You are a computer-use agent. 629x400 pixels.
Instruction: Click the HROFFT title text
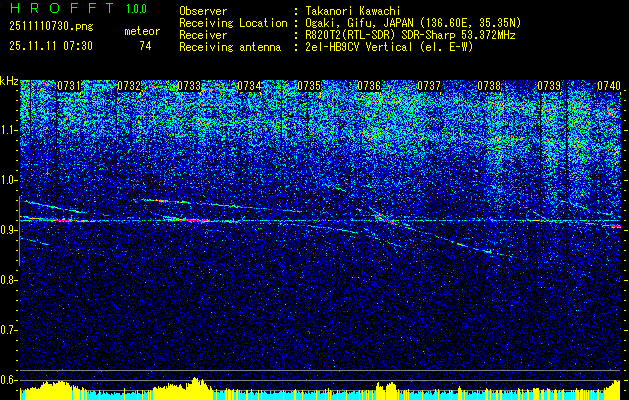coord(62,8)
